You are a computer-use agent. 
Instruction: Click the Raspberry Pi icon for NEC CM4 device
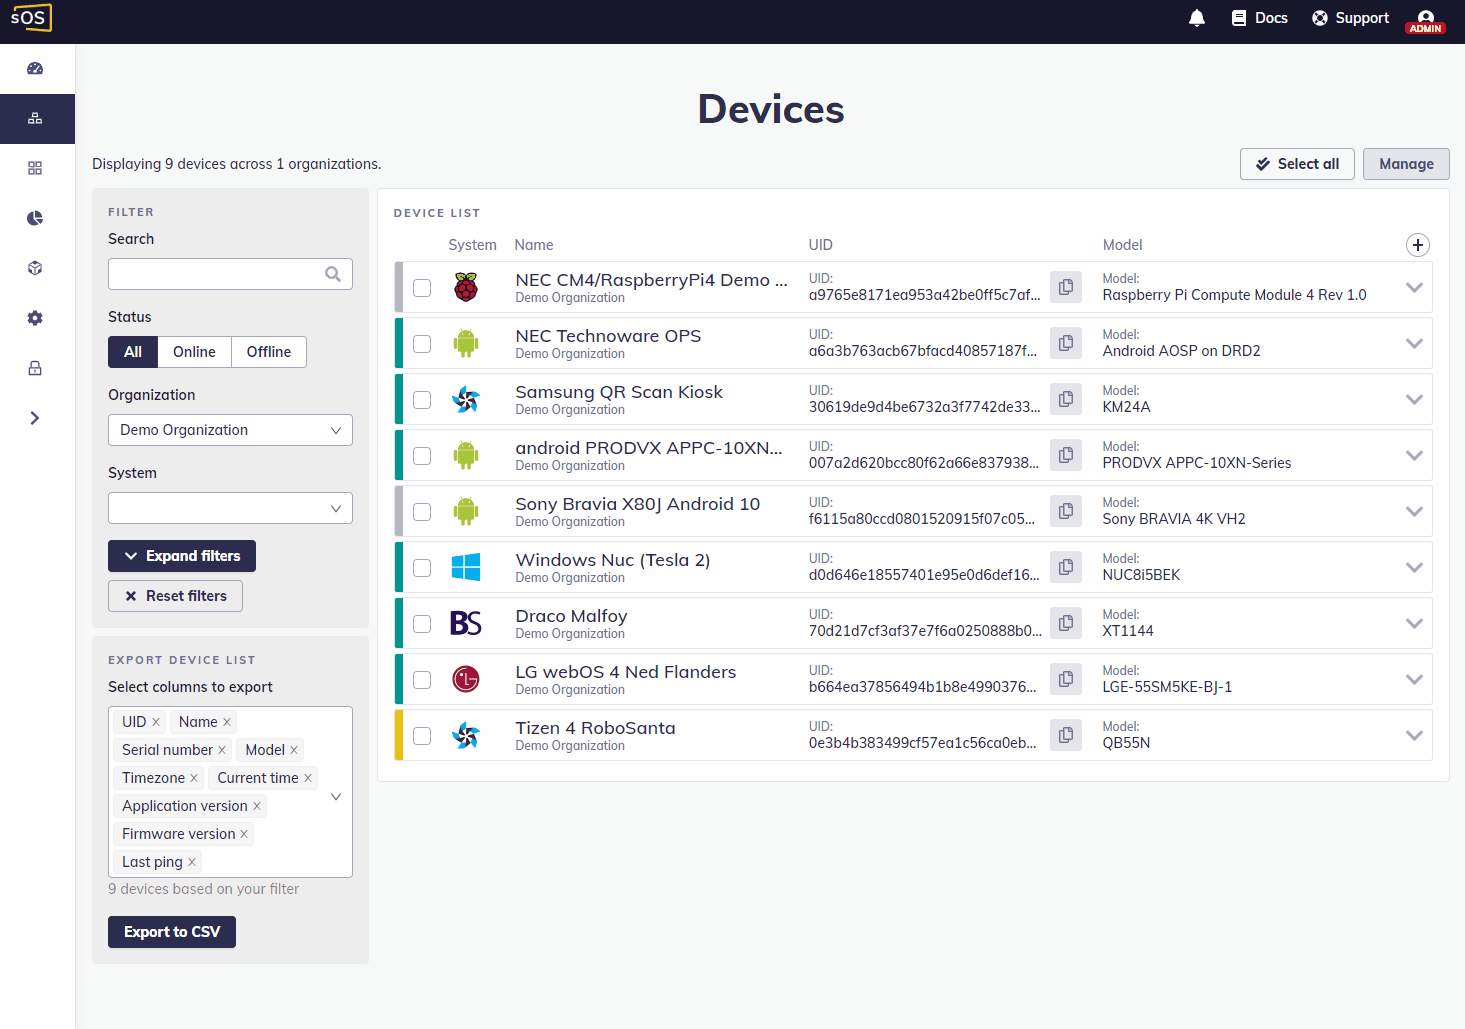click(x=466, y=287)
